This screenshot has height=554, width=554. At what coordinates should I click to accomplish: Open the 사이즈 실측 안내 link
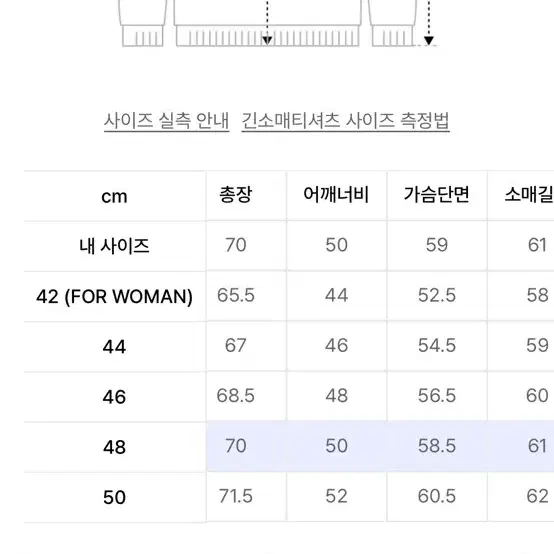[x=166, y=121]
